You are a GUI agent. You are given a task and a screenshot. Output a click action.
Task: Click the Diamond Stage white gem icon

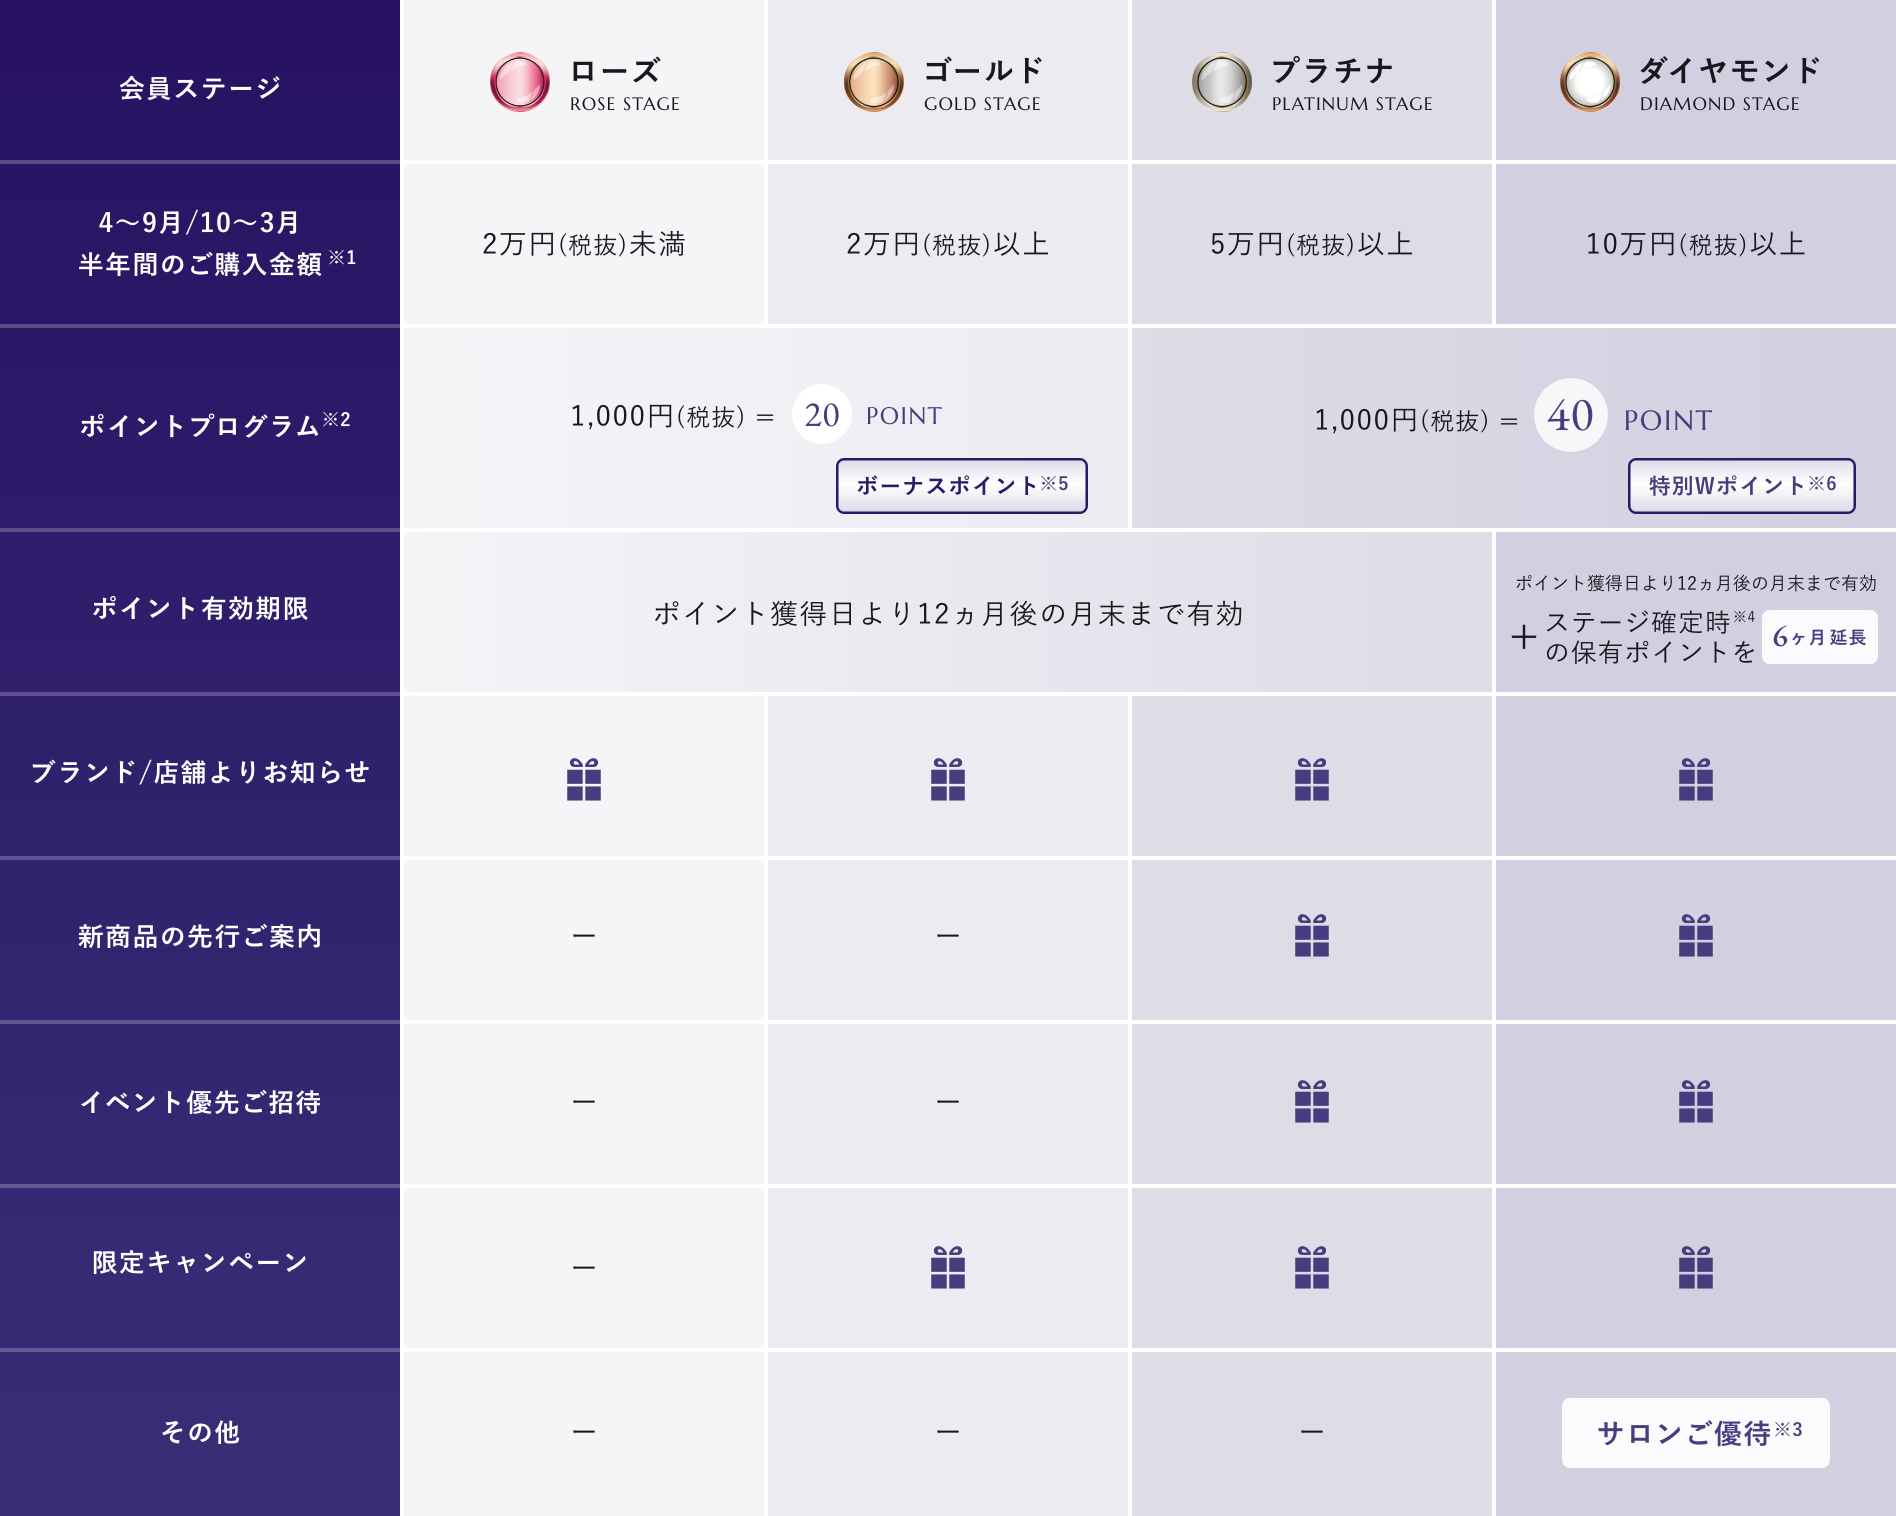tap(1589, 82)
